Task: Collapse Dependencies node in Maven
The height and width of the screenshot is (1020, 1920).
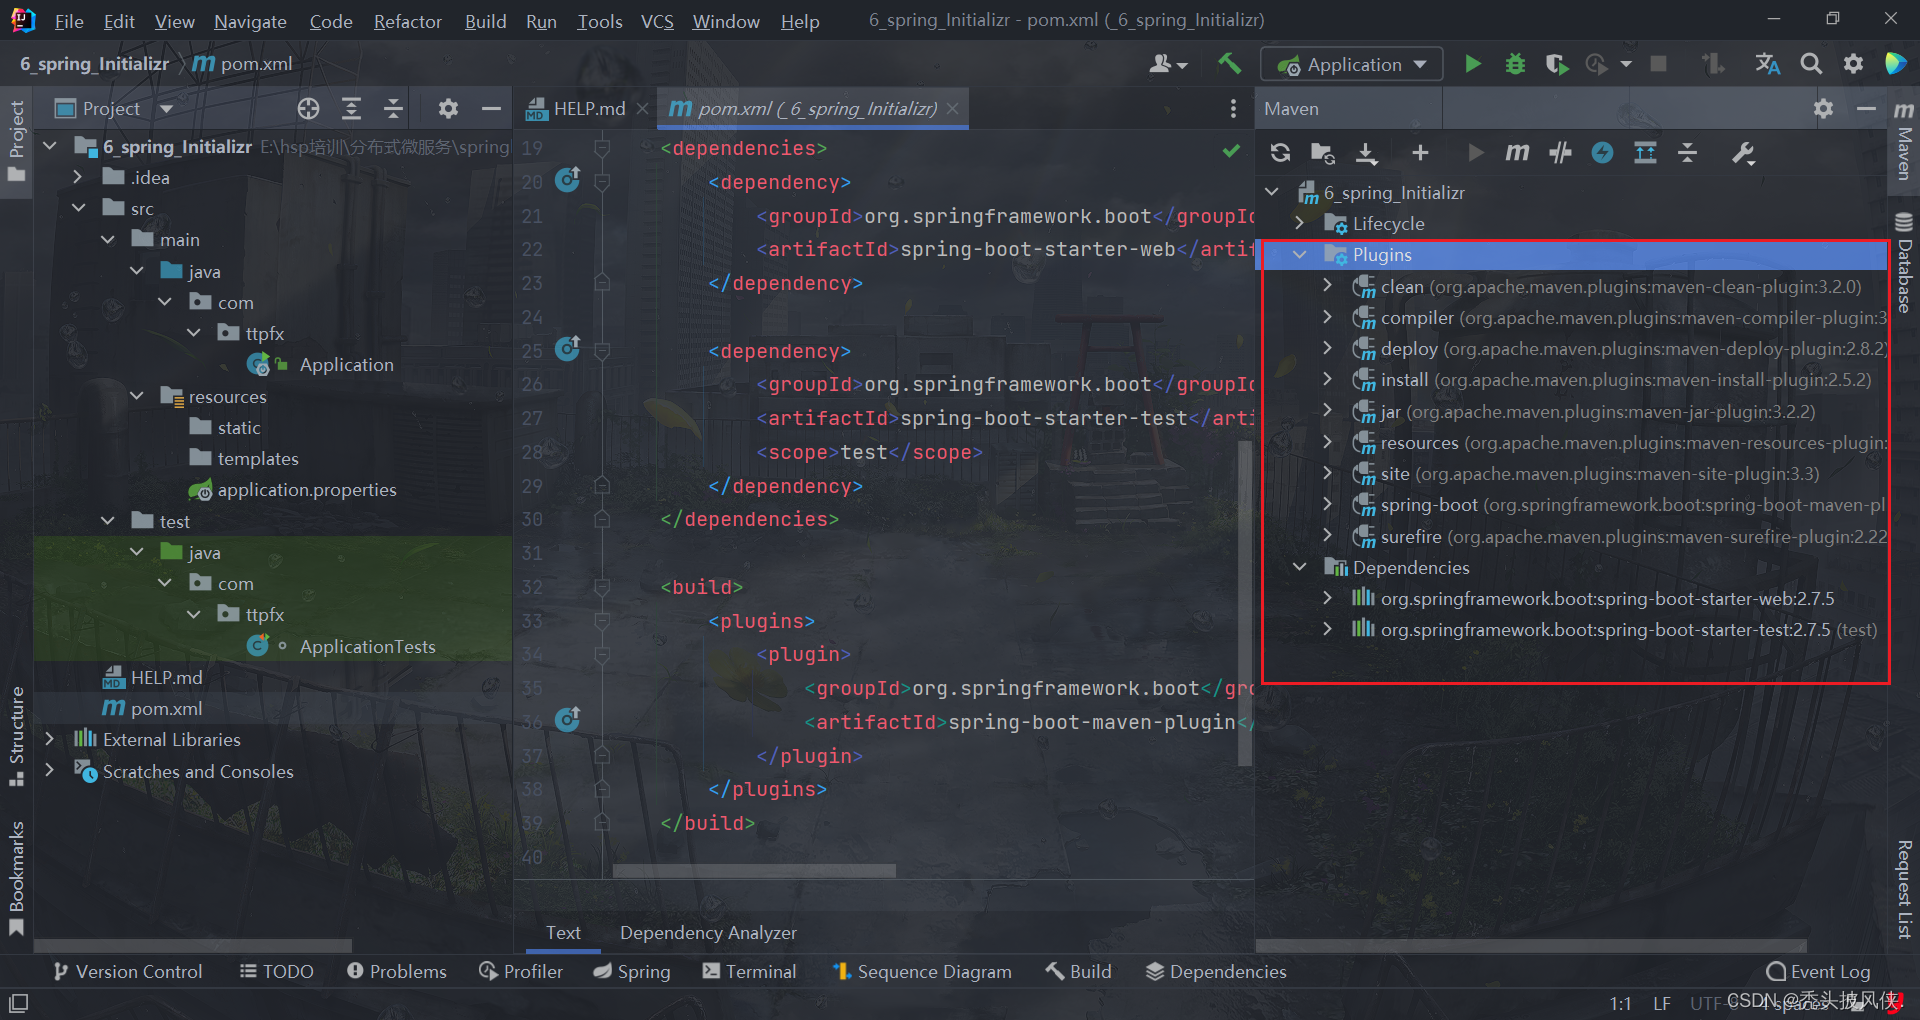Action: coord(1299,567)
